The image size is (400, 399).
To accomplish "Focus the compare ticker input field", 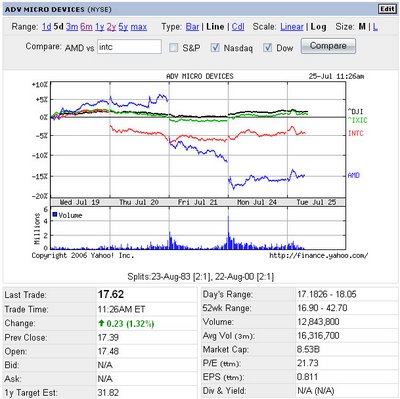I will (129, 47).
